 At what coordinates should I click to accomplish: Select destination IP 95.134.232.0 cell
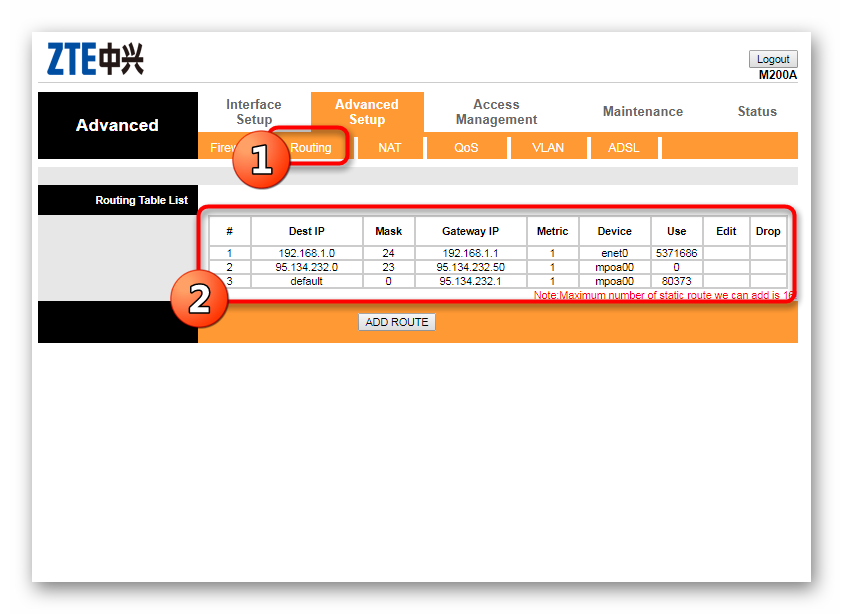(306, 267)
